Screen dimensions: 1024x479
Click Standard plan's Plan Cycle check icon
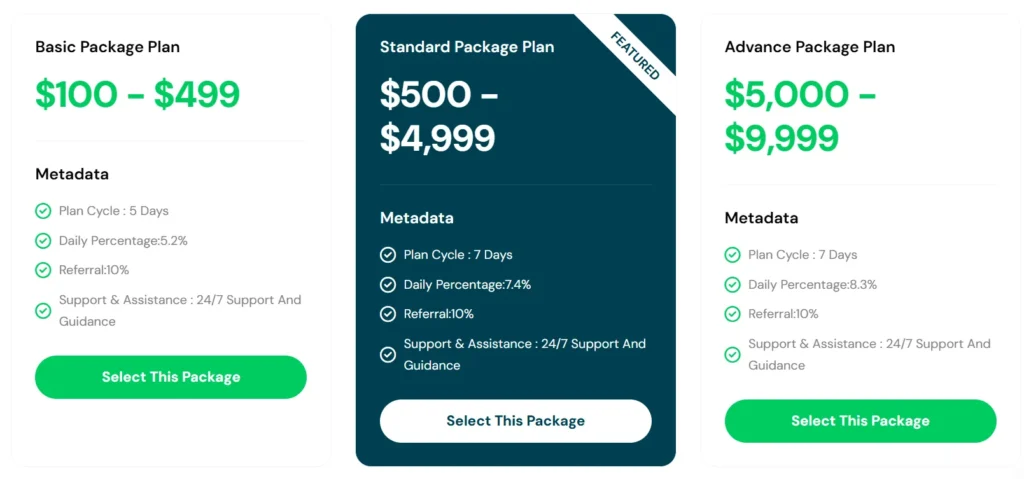click(388, 255)
